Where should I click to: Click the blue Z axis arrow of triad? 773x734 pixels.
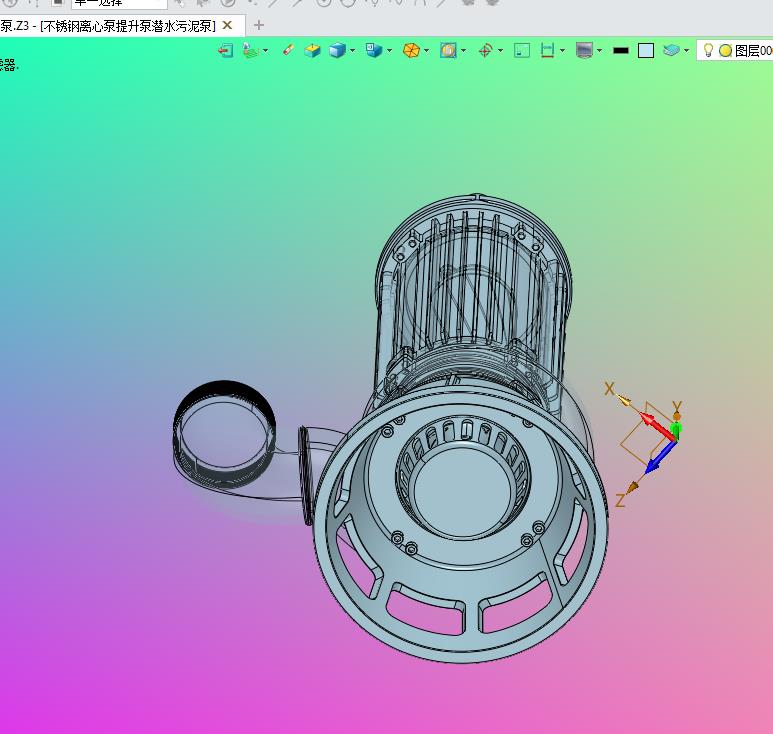660,457
